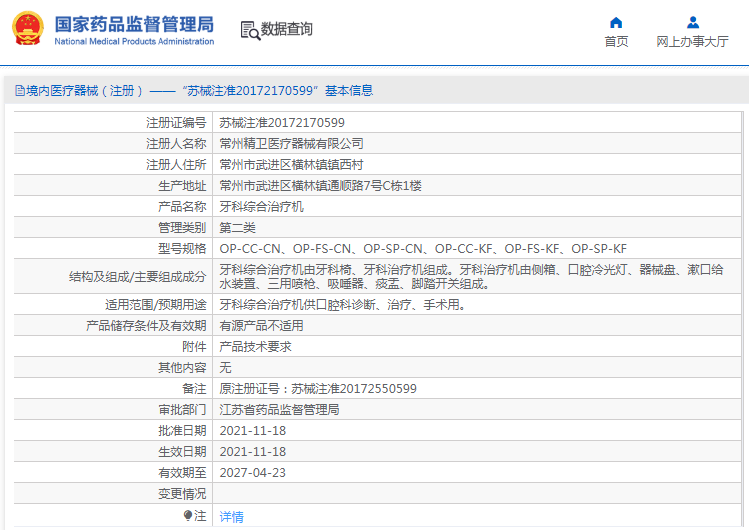Open the 详情 link
Screen dimensions: 749x530
click(x=231, y=516)
